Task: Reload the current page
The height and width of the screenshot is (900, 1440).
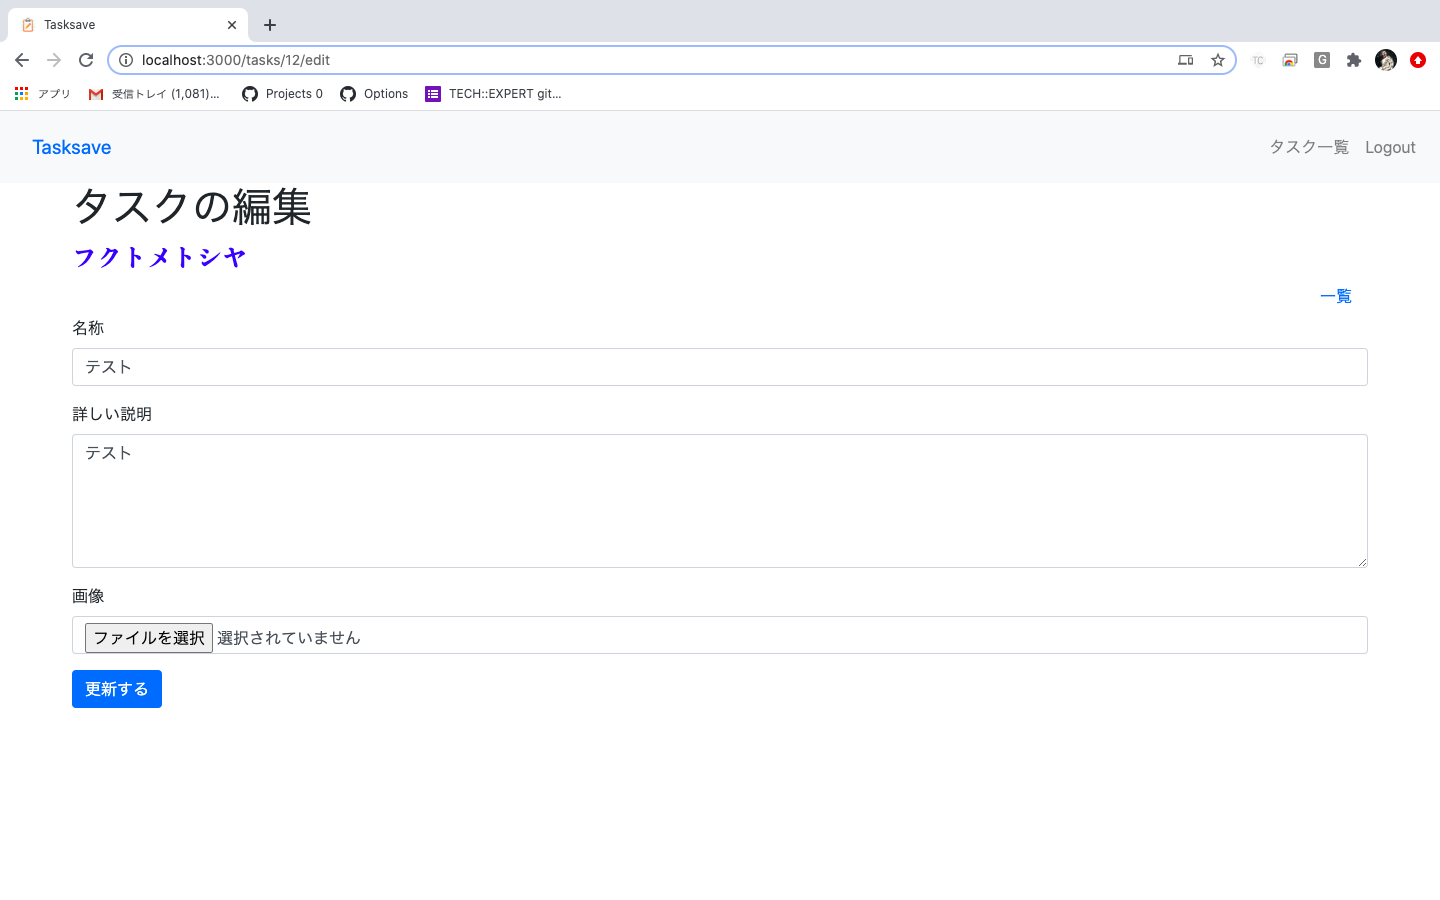Action: [x=86, y=60]
